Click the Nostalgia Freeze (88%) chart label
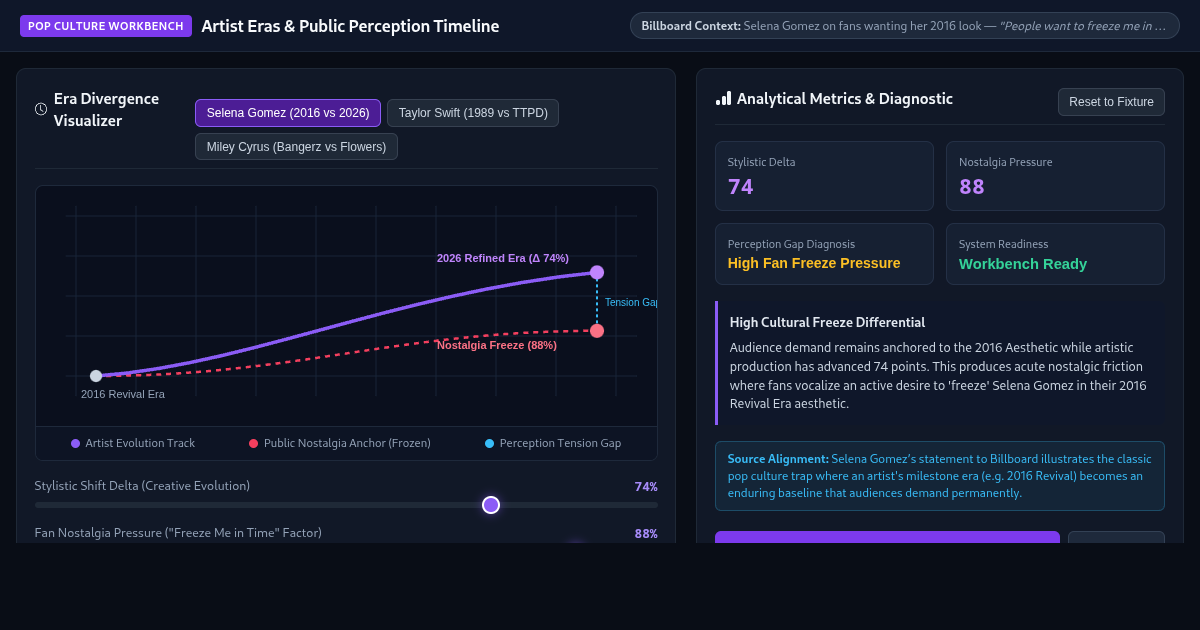1200x630 pixels. (497, 345)
